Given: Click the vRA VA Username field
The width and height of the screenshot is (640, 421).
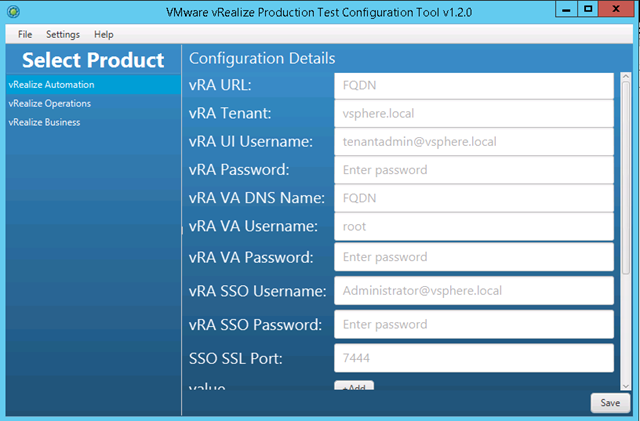Looking at the screenshot, I should (x=473, y=227).
